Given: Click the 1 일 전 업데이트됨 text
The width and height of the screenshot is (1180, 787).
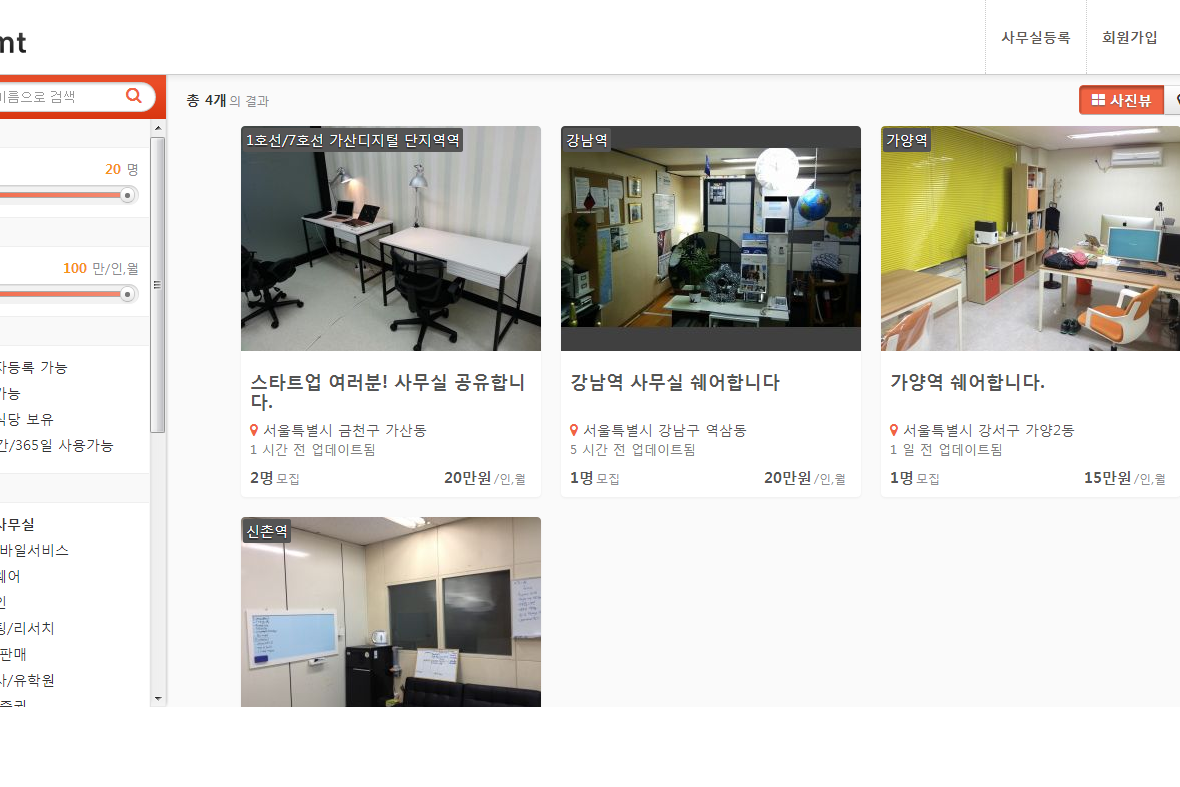Looking at the screenshot, I should click(x=946, y=450).
